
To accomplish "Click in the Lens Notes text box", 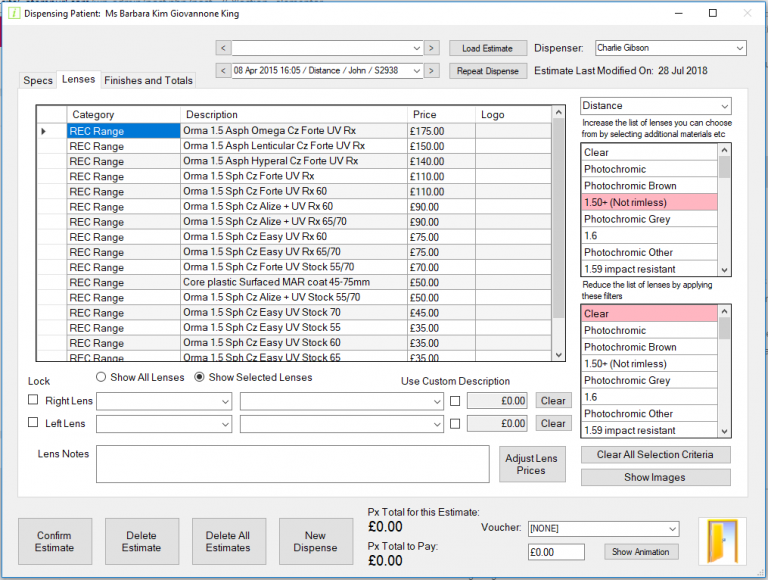I will [292, 464].
